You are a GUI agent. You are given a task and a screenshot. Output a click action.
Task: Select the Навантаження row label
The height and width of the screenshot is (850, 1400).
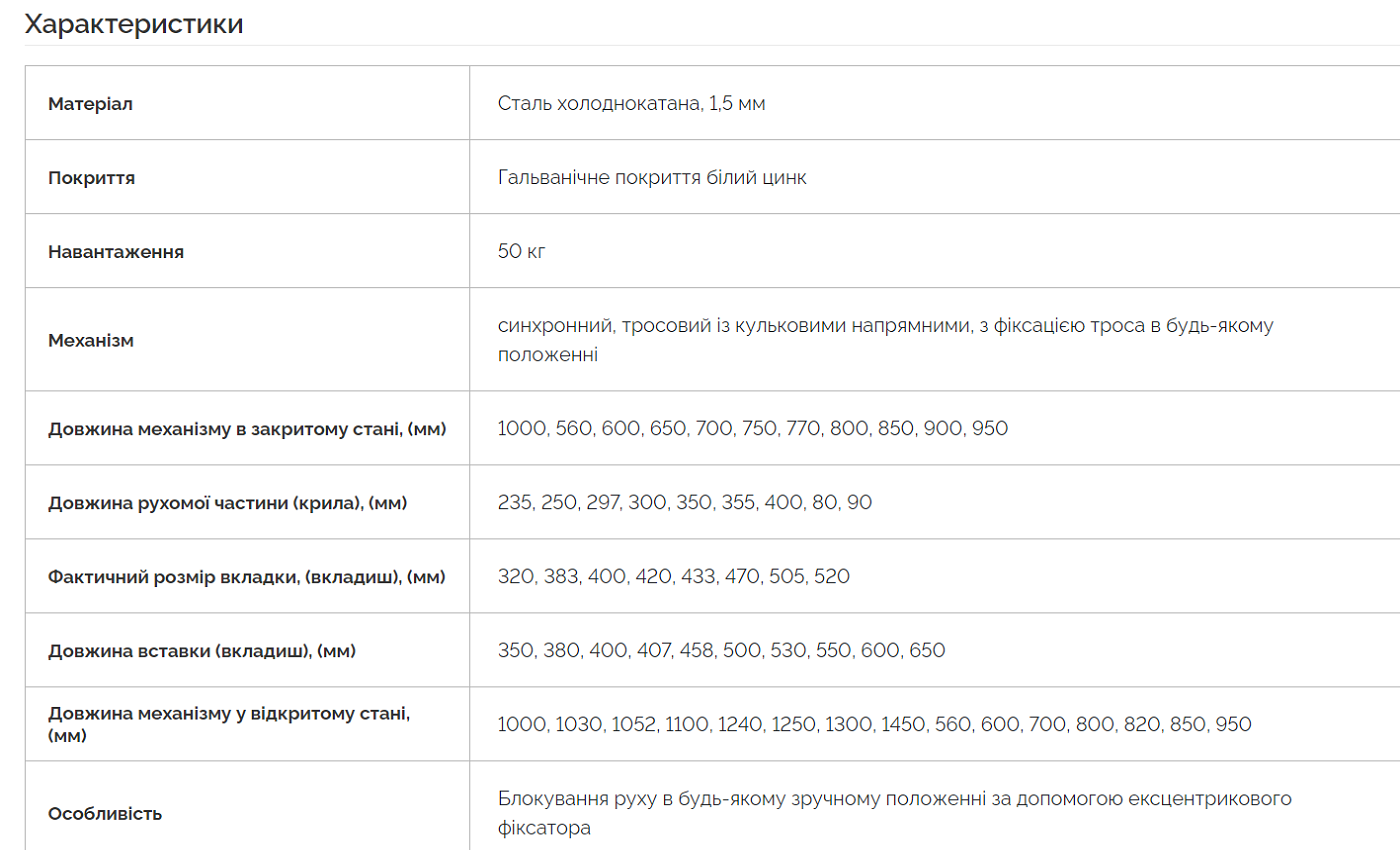point(116,252)
